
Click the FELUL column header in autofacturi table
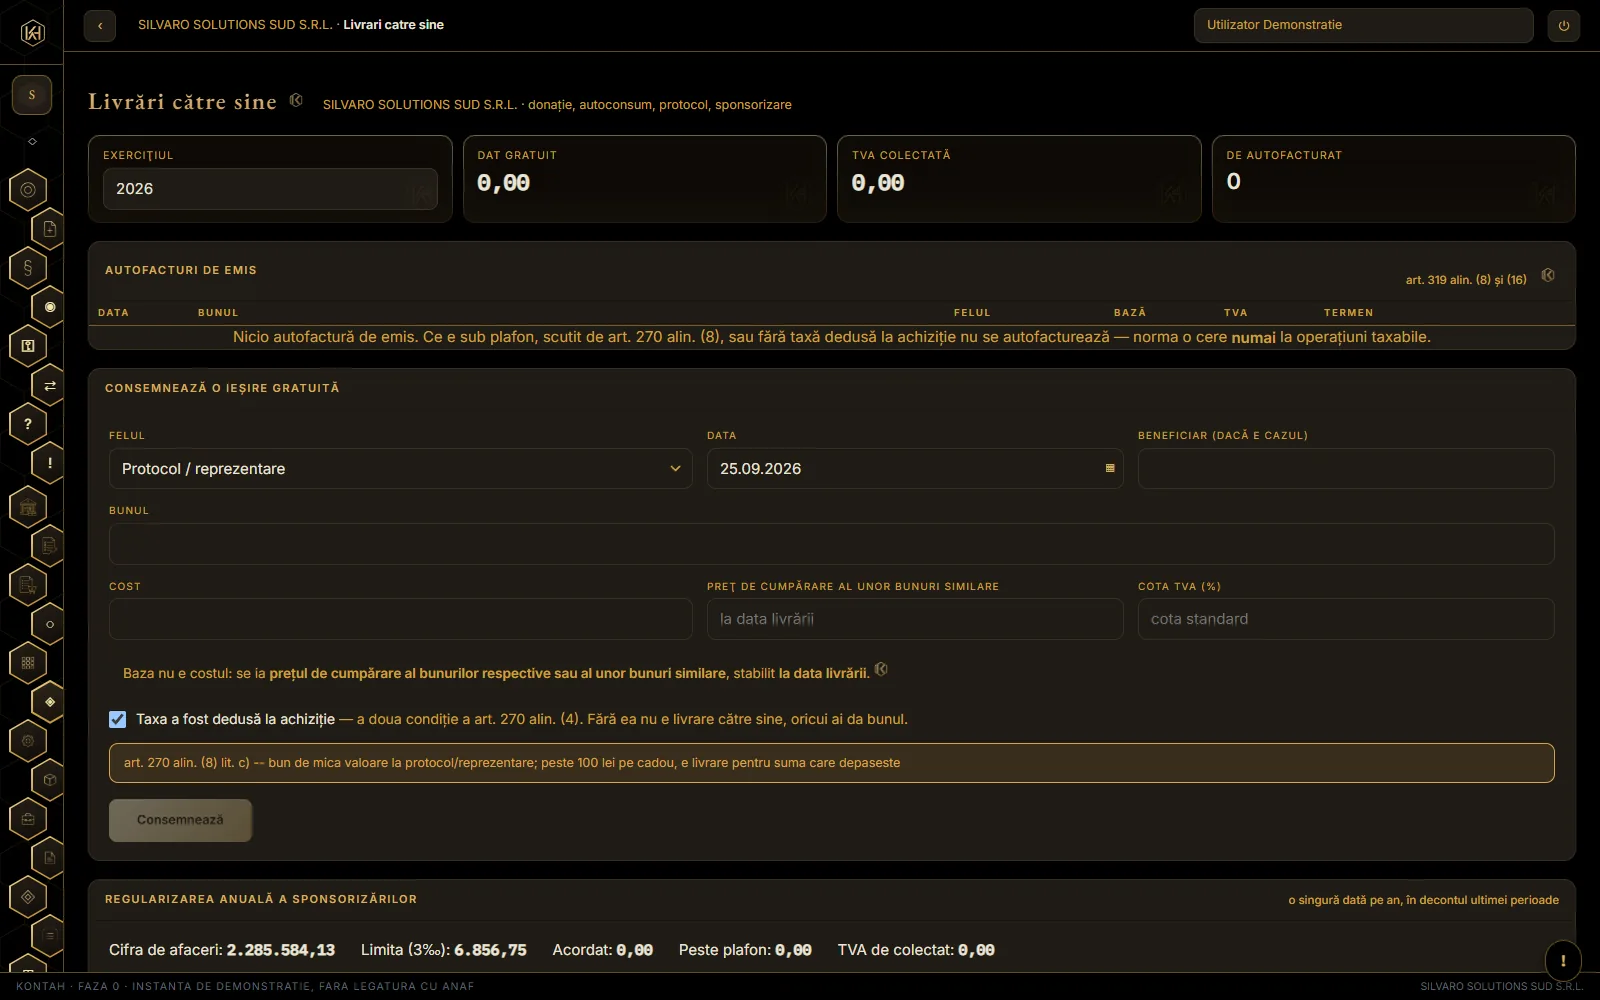[972, 313]
